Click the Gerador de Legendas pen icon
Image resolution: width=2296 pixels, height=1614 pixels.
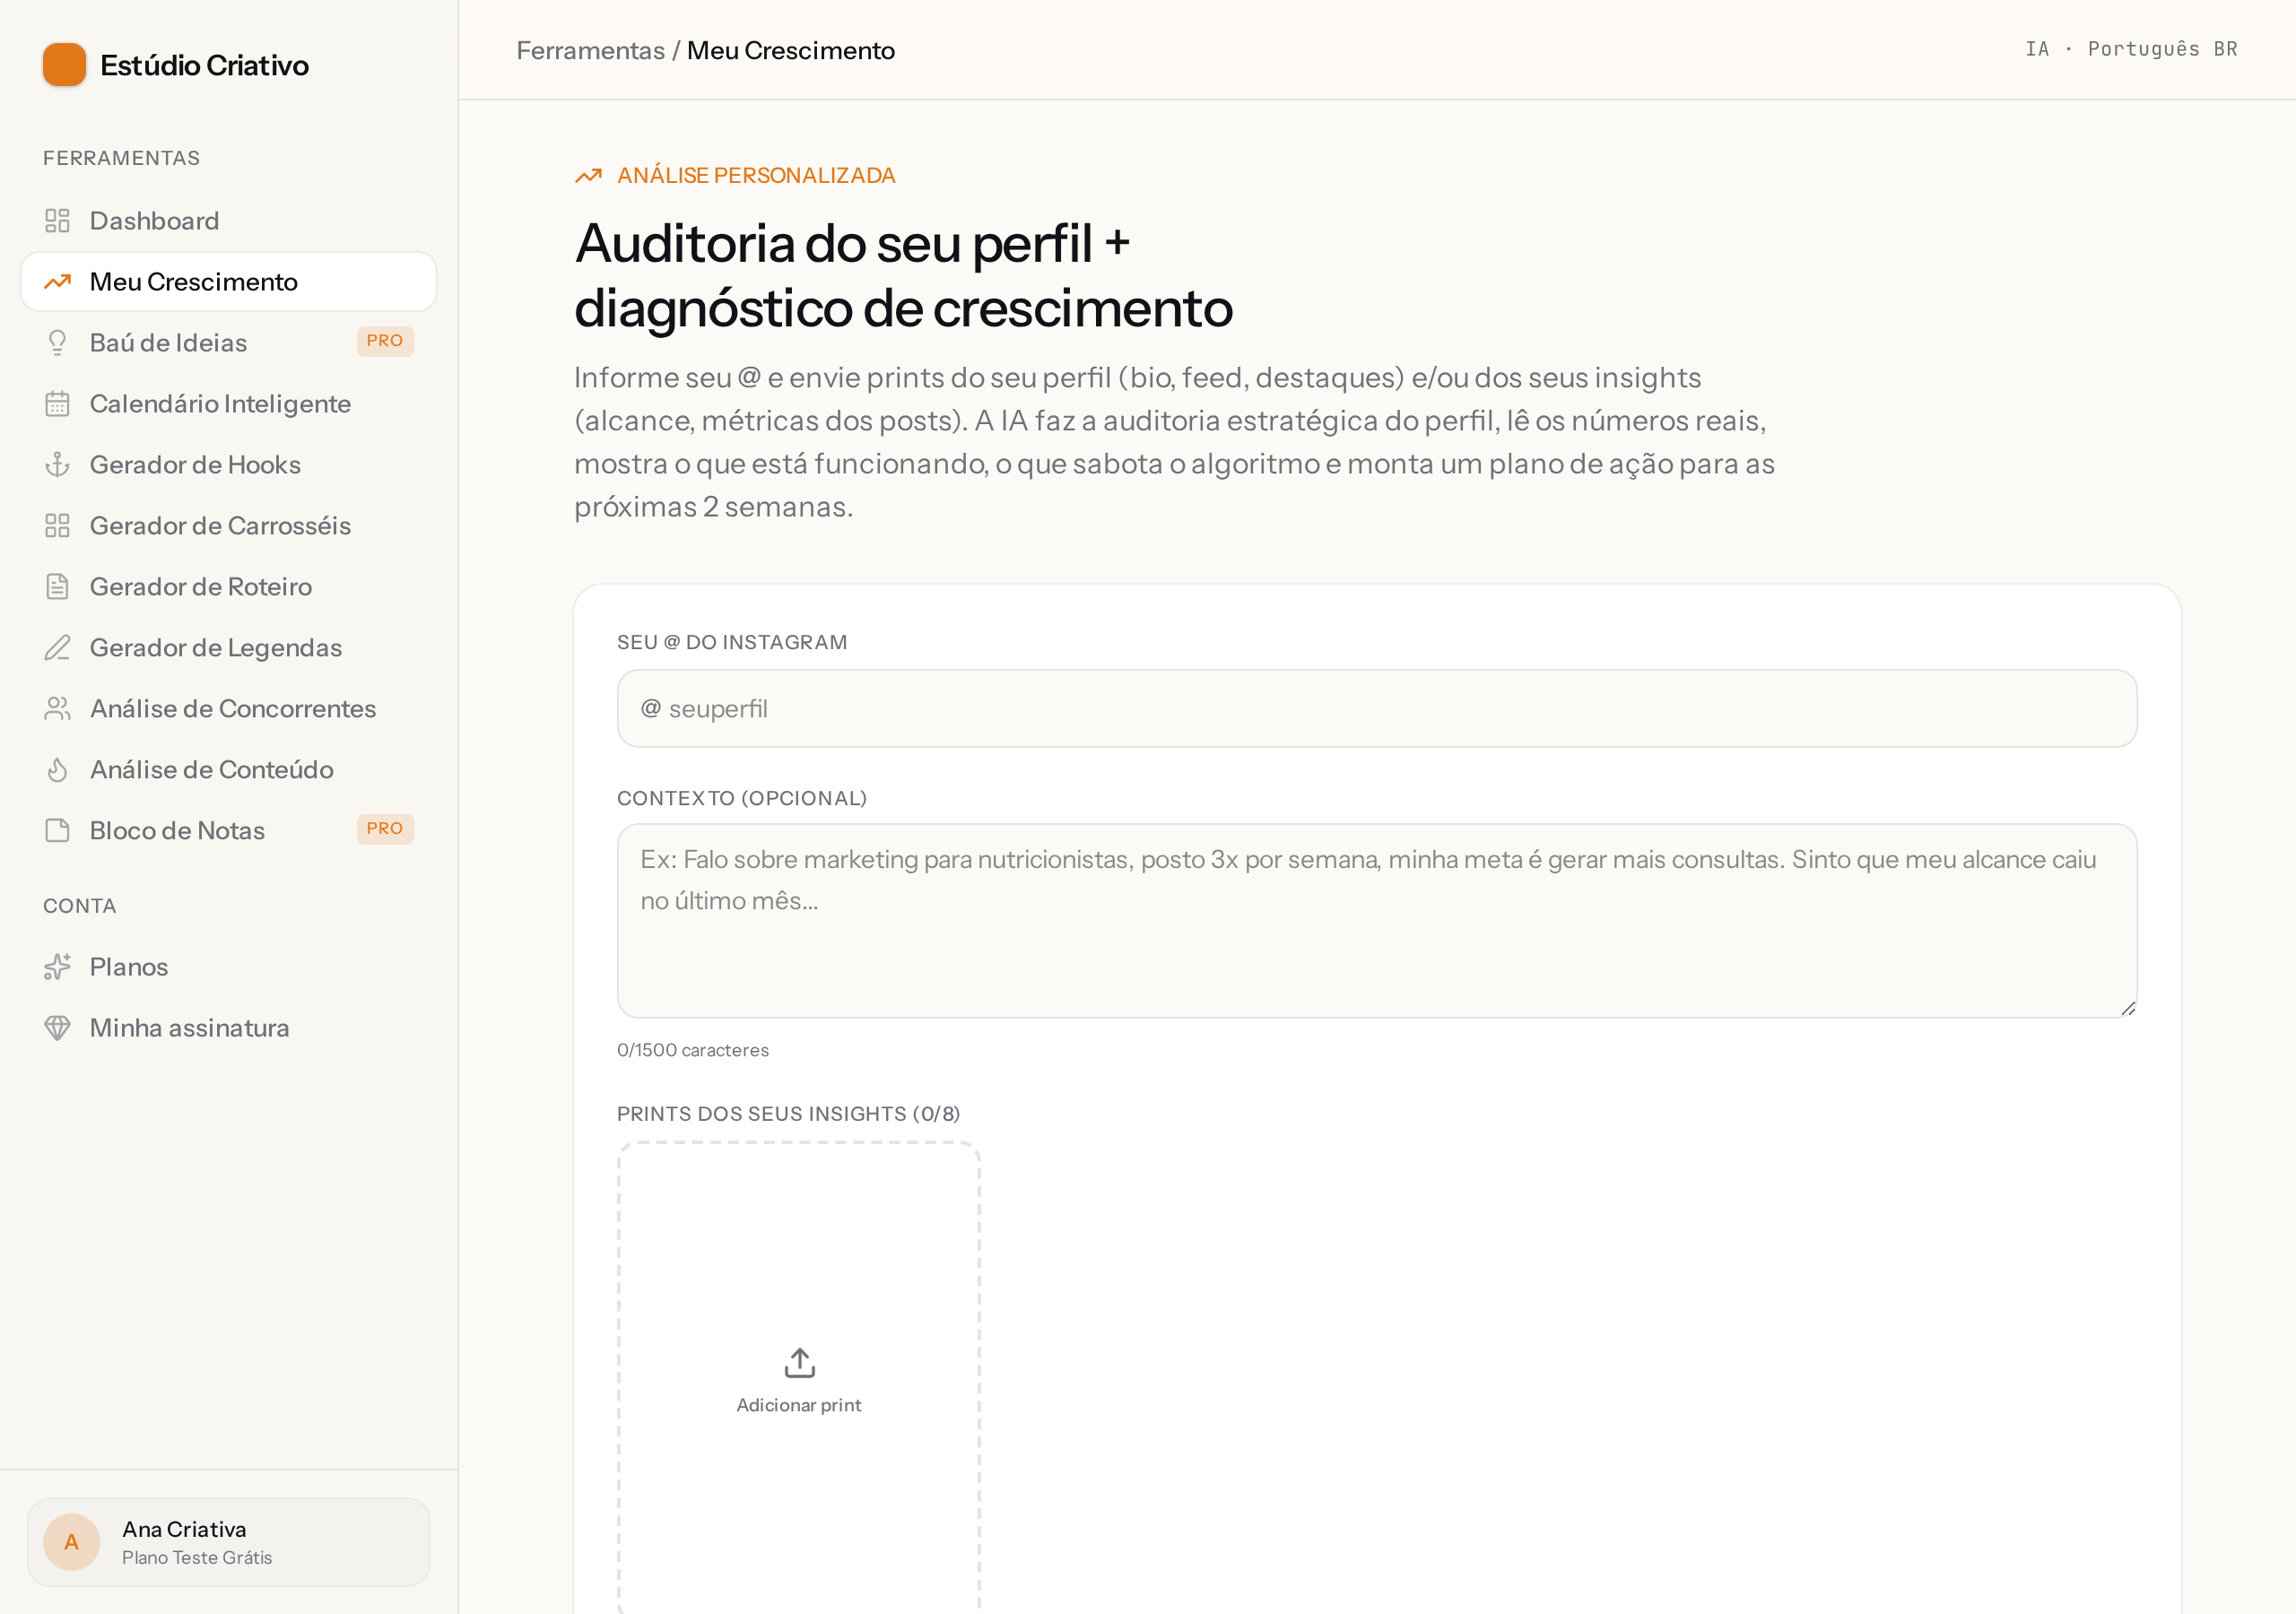pos(57,648)
